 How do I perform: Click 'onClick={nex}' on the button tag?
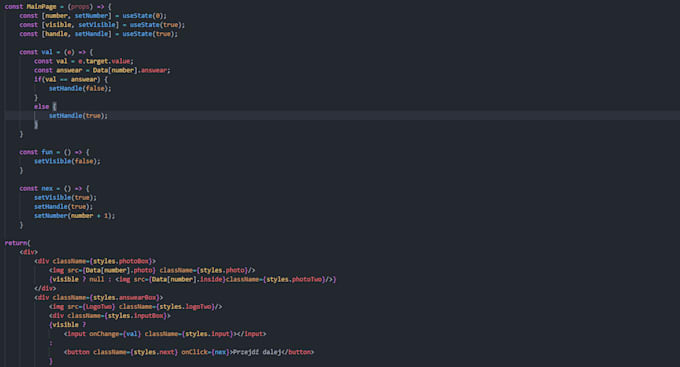tap(206, 352)
